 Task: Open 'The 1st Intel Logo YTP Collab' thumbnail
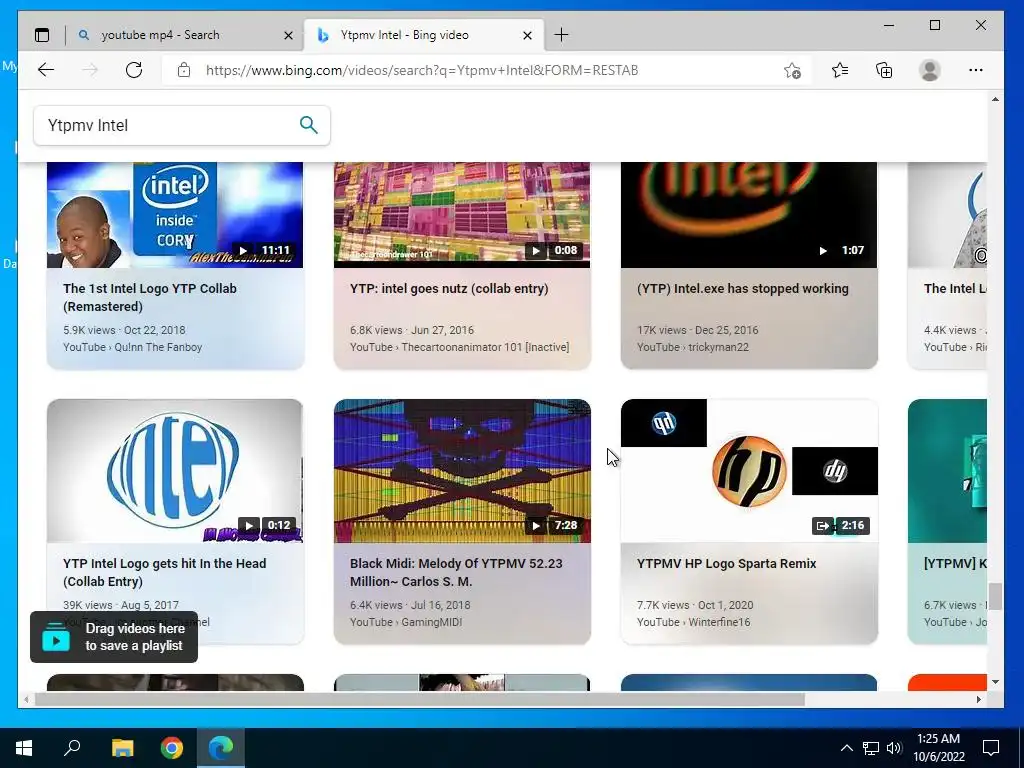[175, 215]
